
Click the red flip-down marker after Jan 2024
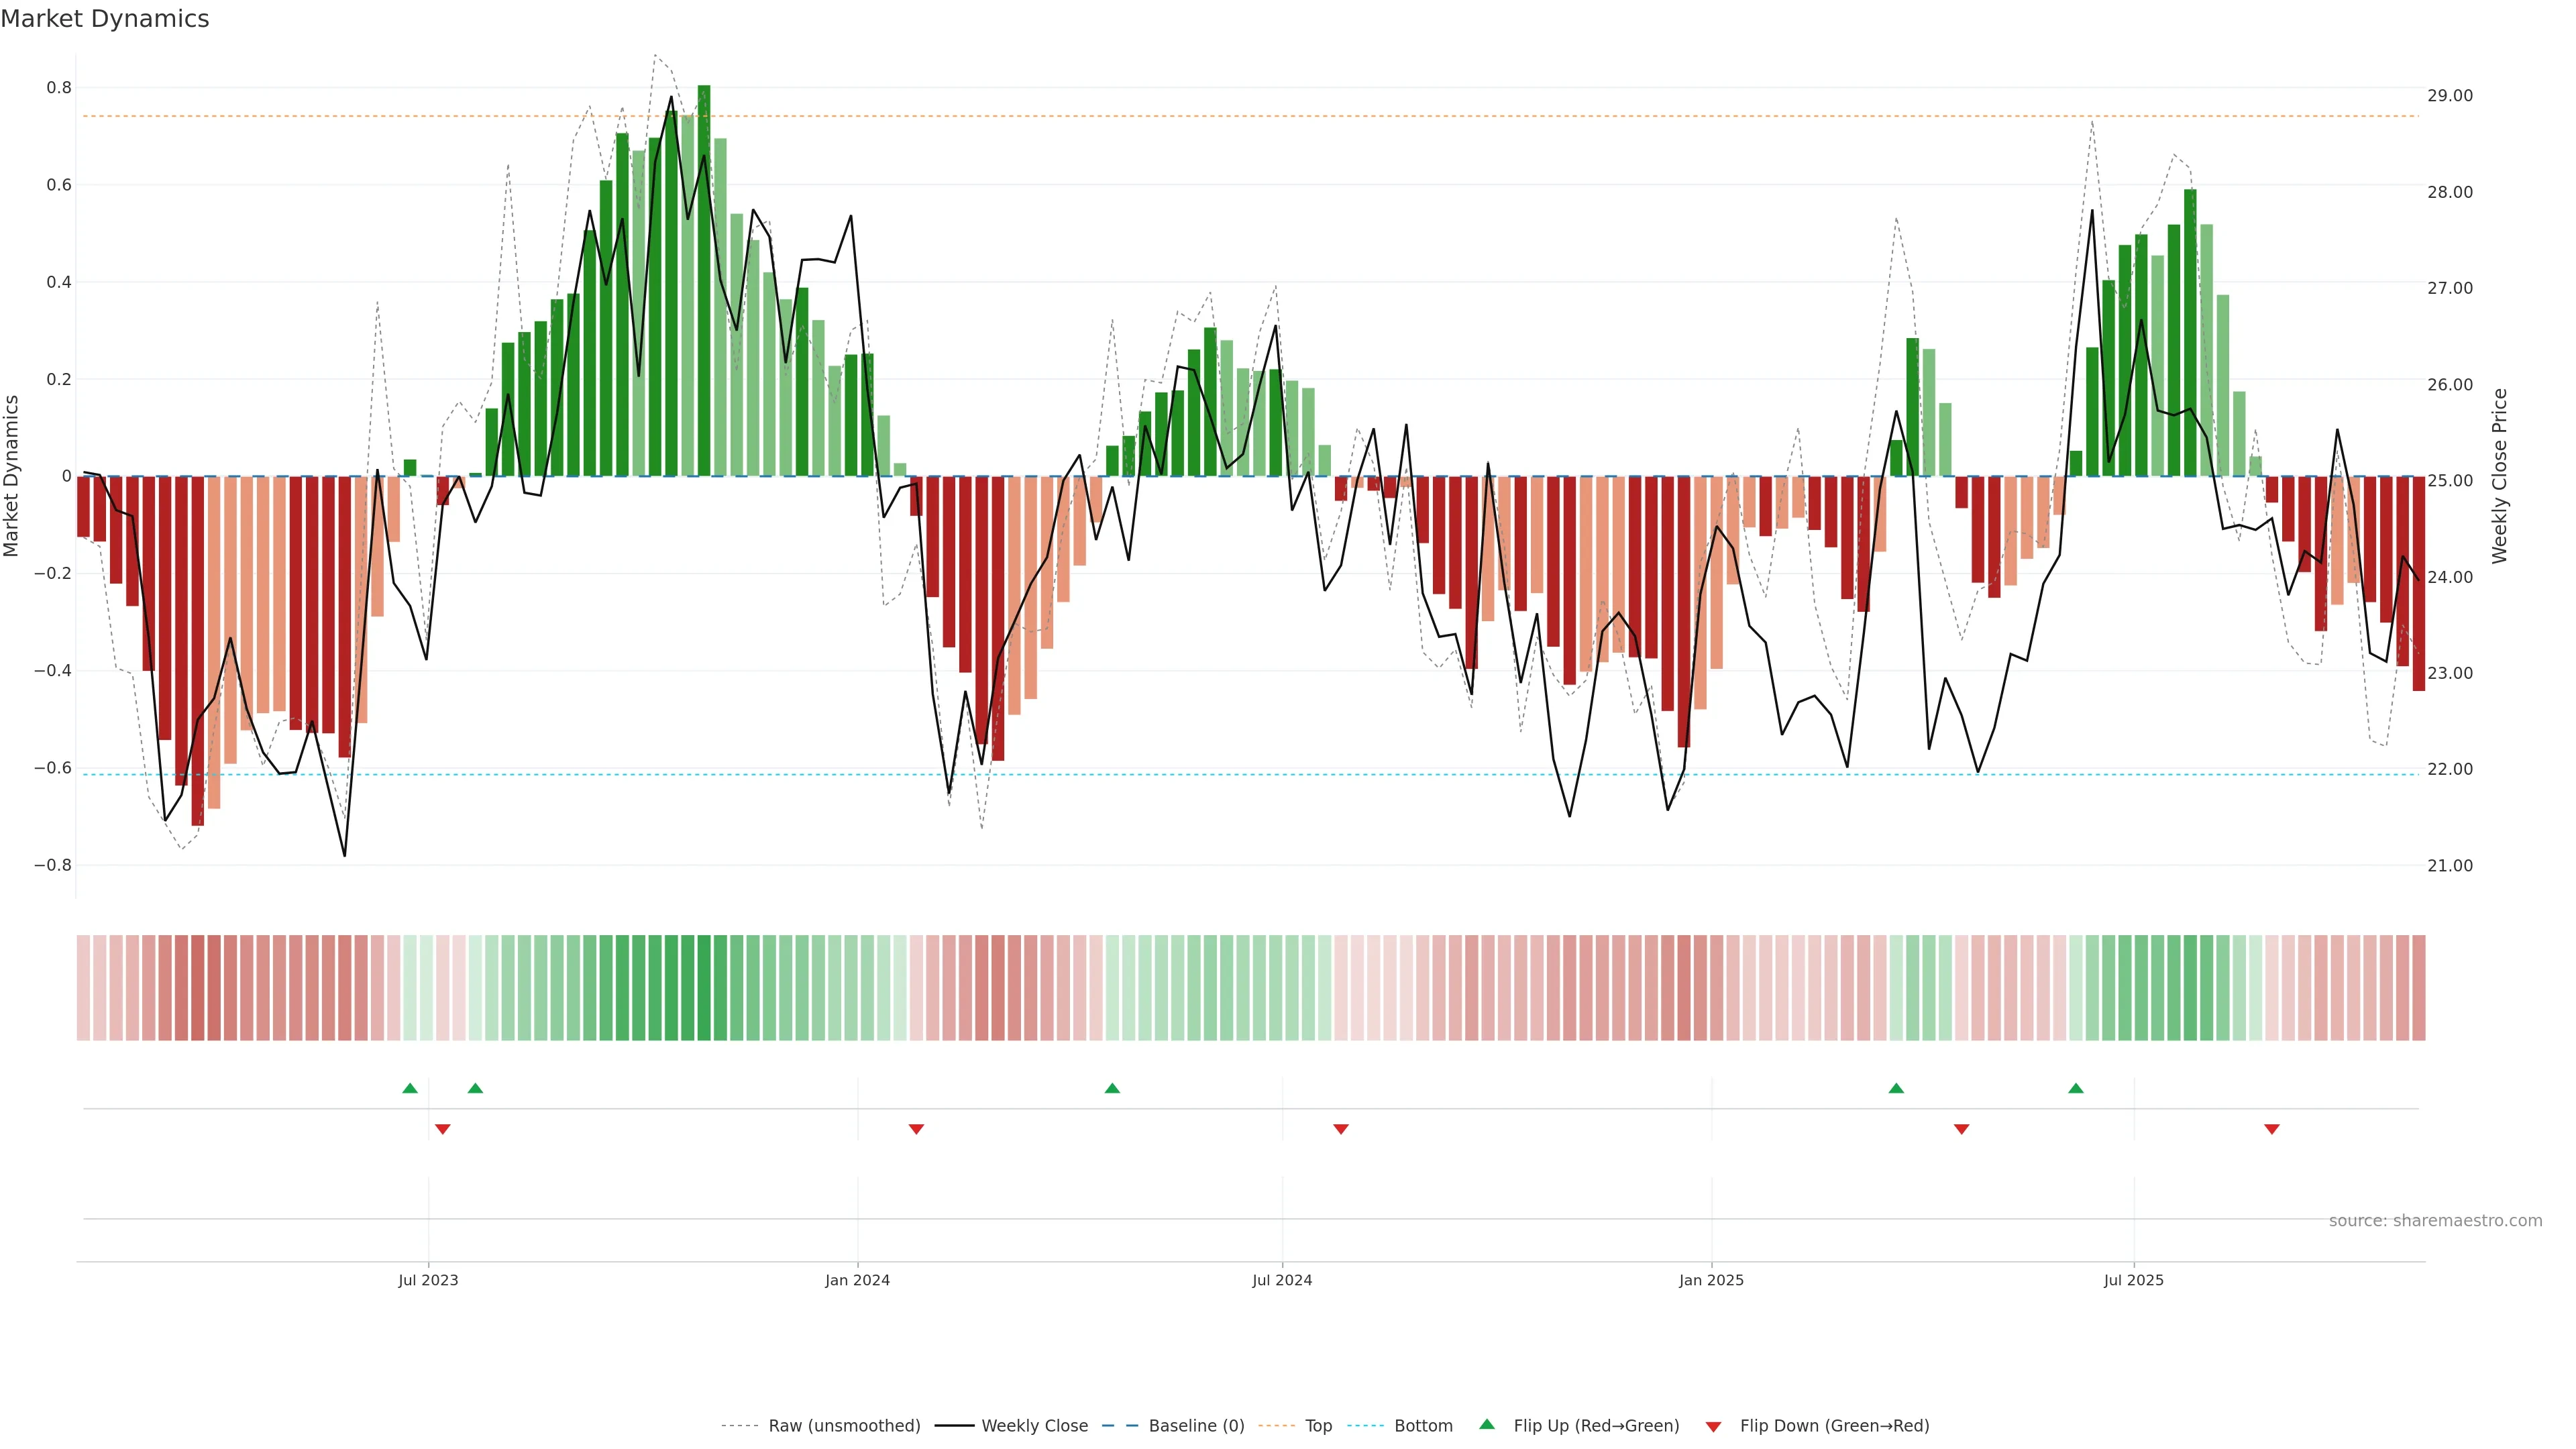tap(916, 1129)
